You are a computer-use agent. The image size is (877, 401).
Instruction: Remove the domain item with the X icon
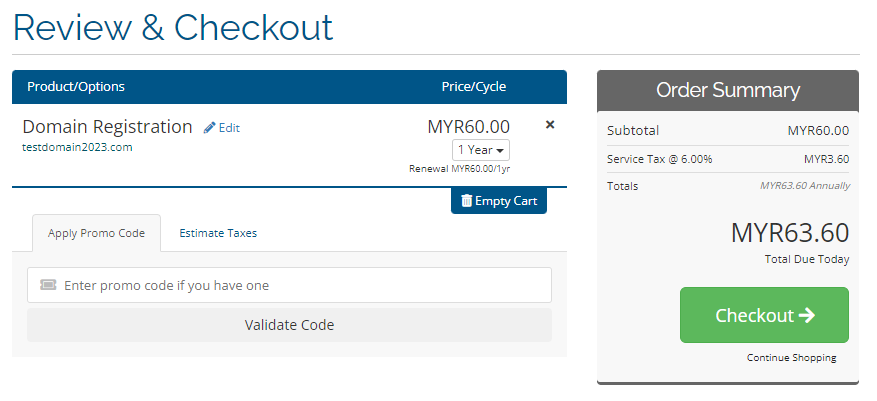tap(550, 125)
